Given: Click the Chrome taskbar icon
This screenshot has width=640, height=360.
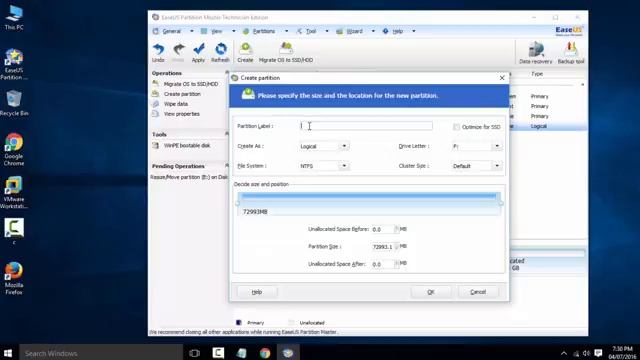Looking at the screenshot, I should [265, 353].
